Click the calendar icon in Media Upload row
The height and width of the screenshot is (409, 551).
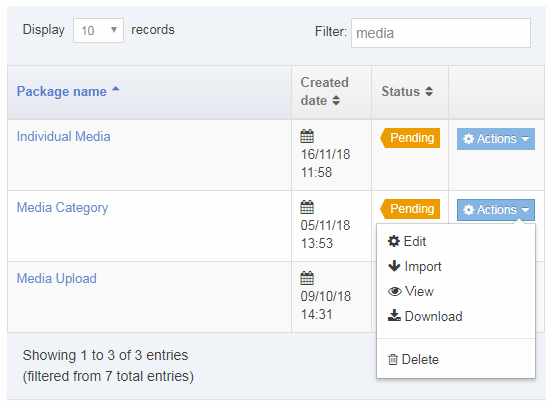click(307, 278)
